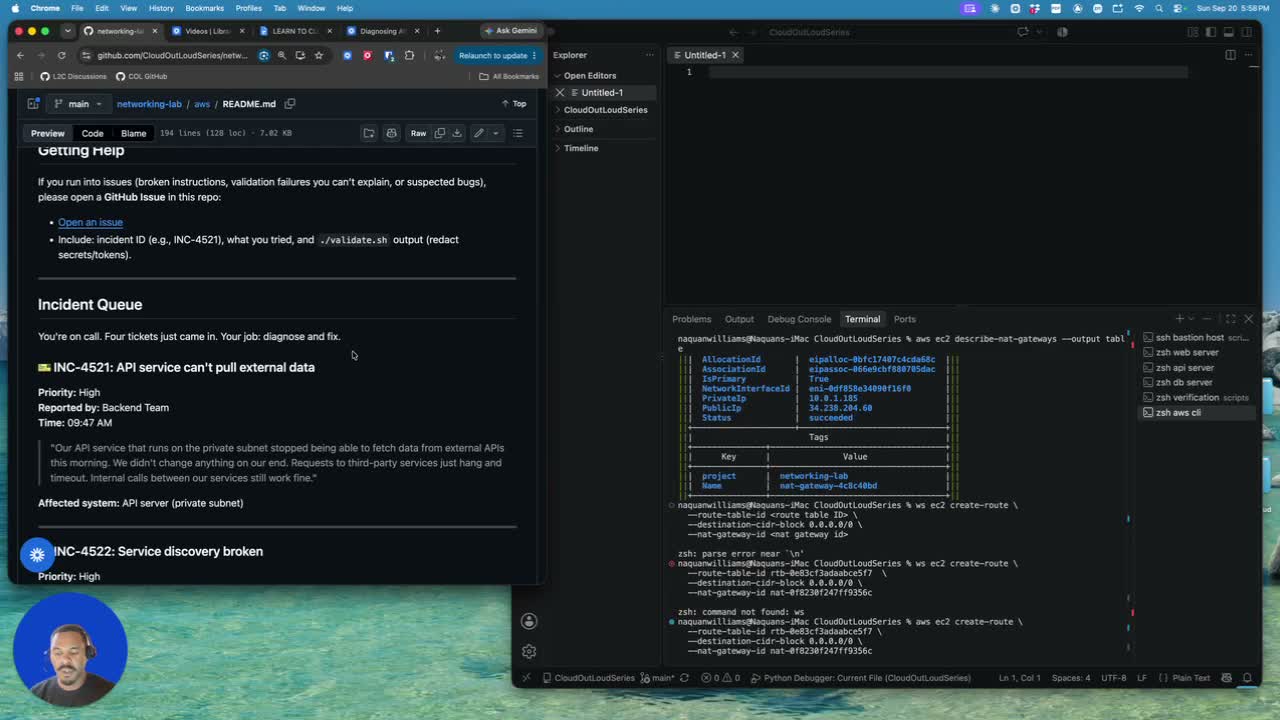Image resolution: width=1280 pixels, height=720 pixels.
Task: Bookmark this page with the star icon
Action: [318, 56]
